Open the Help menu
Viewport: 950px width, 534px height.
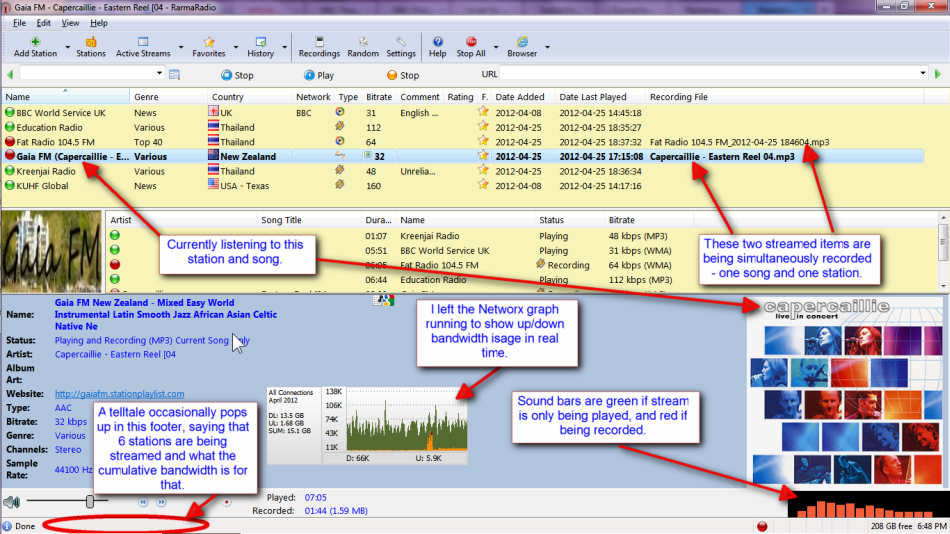click(x=99, y=23)
